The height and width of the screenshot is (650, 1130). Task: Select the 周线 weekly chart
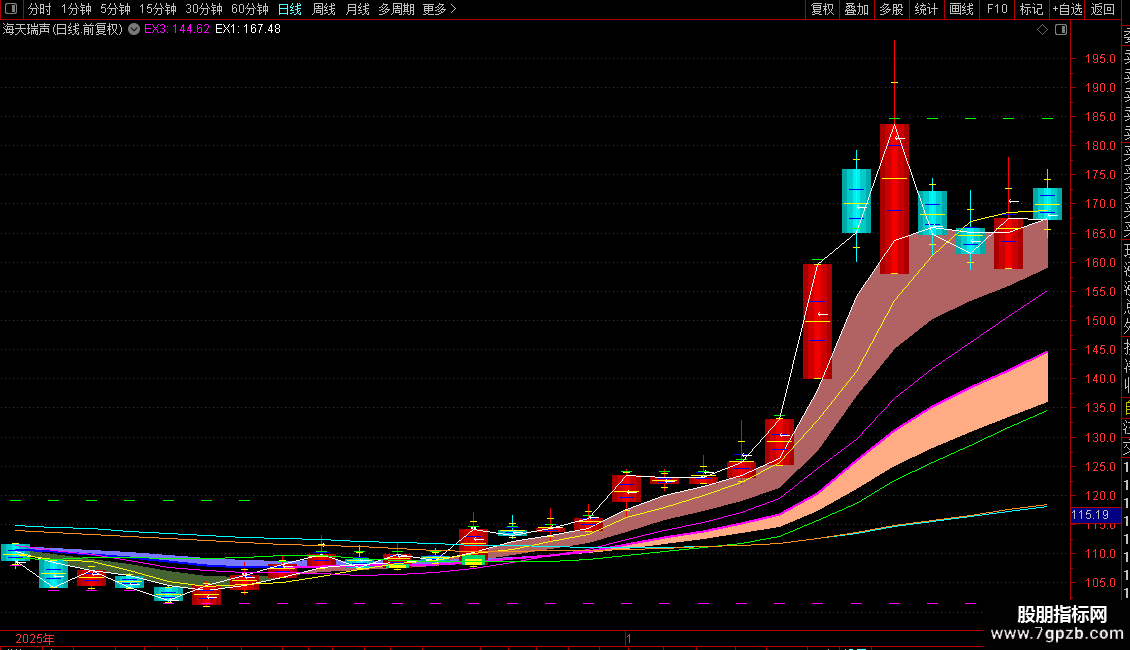(324, 9)
